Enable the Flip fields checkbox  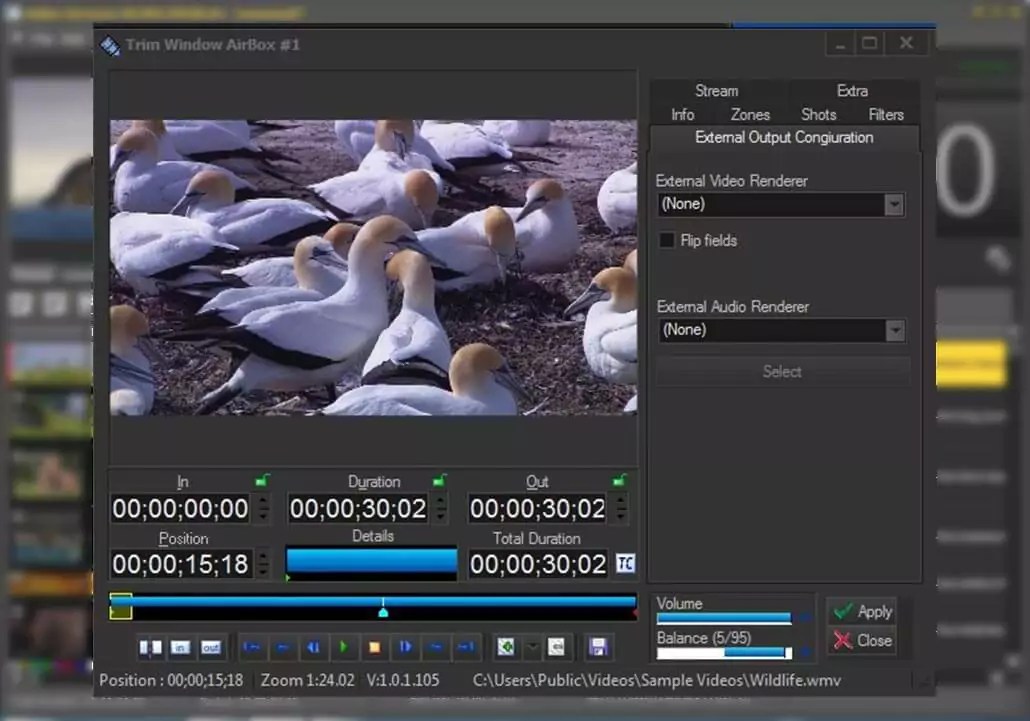(667, 240)
